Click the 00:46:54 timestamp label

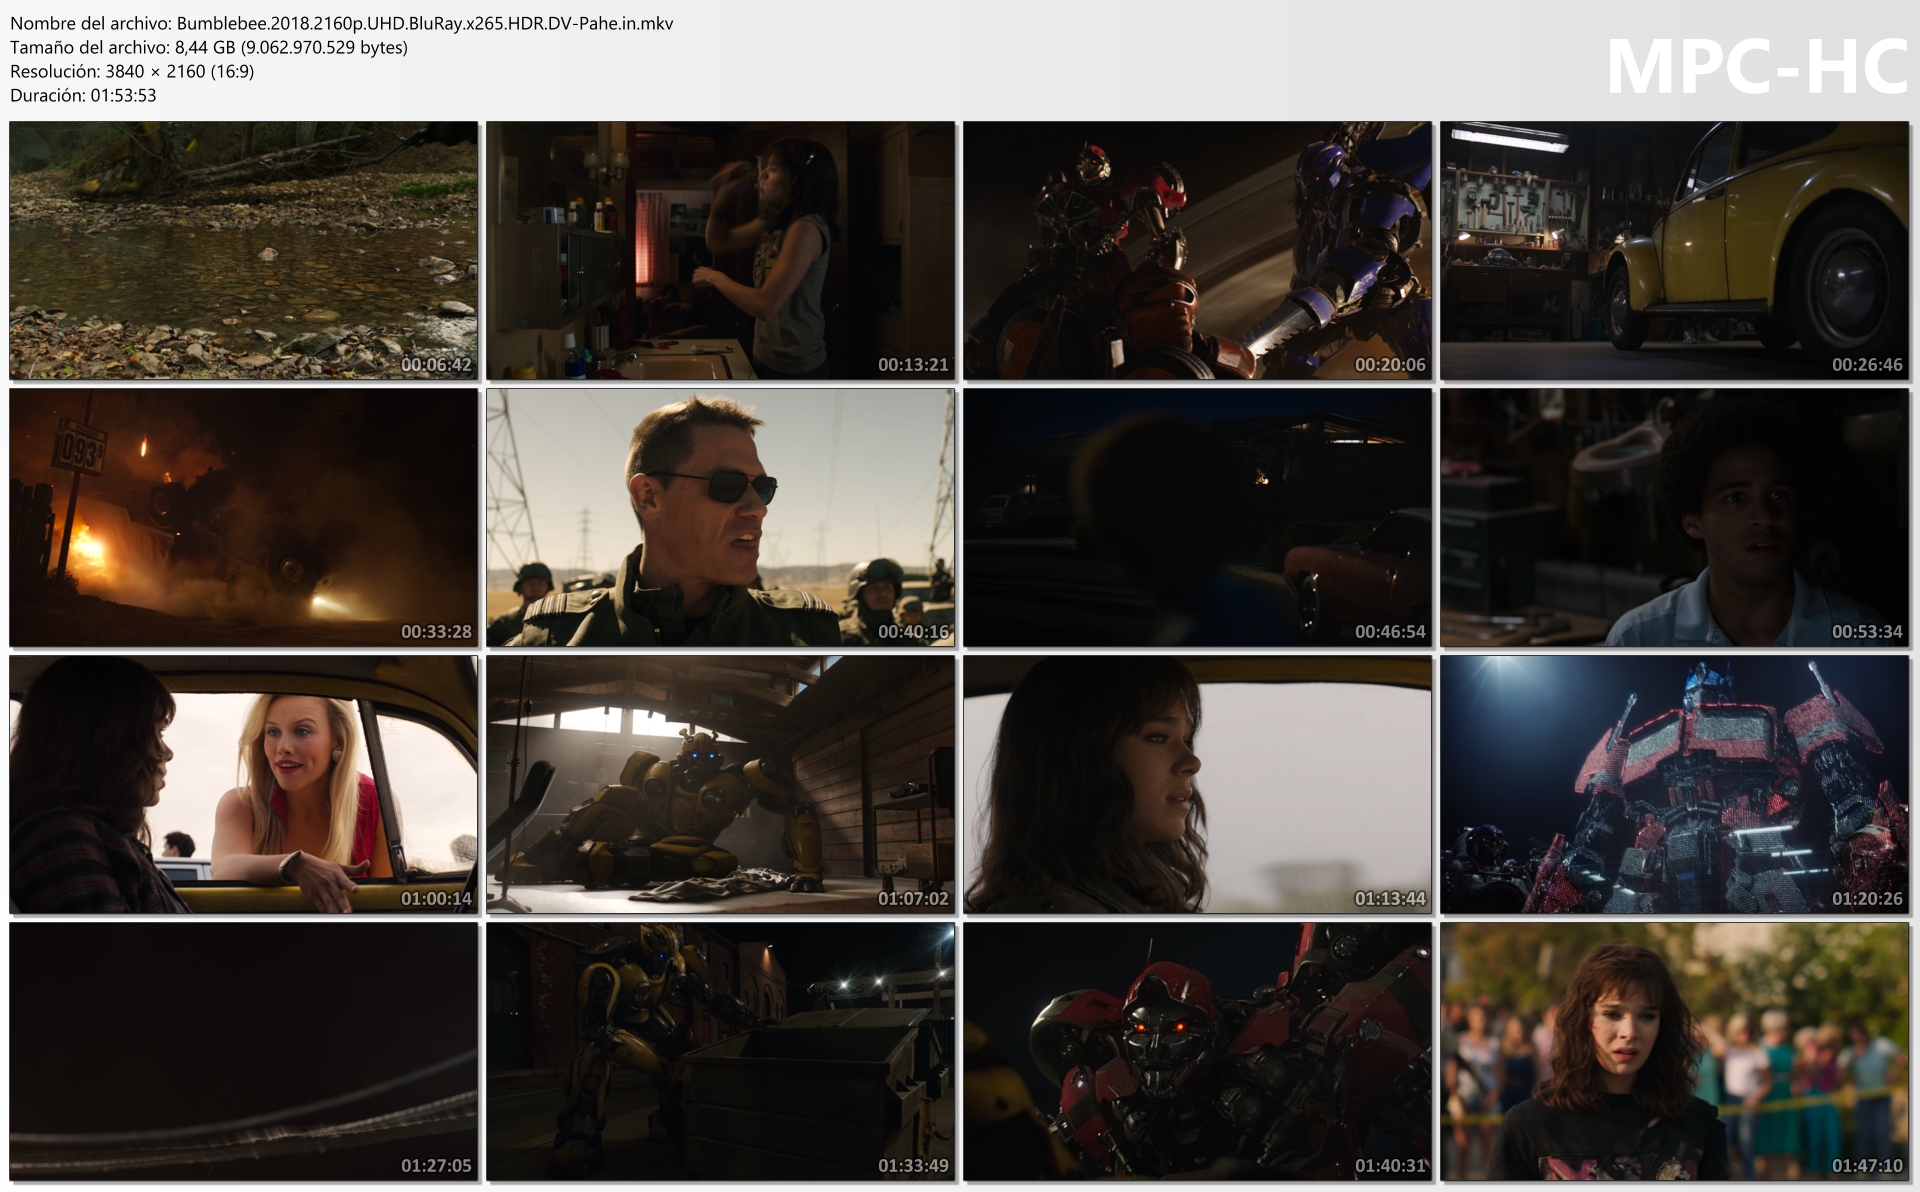coord(1390,632)
